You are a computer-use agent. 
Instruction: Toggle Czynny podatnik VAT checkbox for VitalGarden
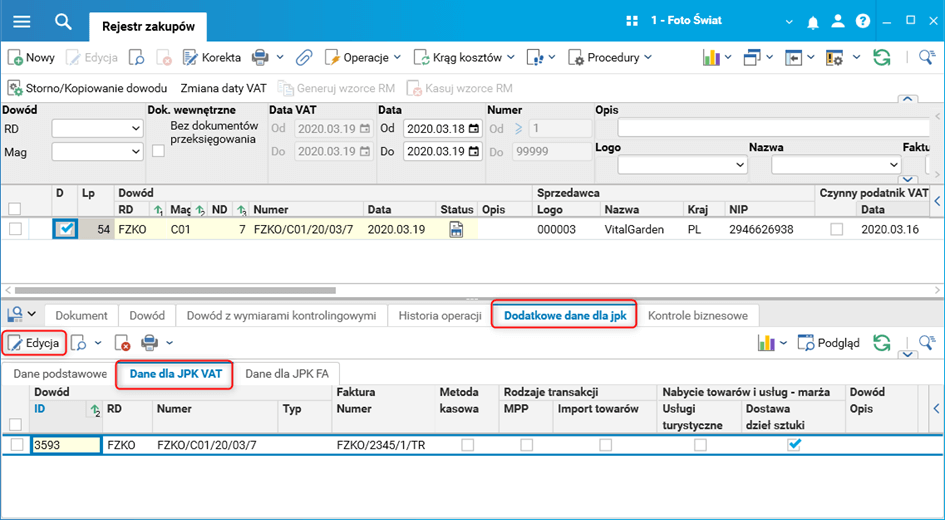[837, 230]
